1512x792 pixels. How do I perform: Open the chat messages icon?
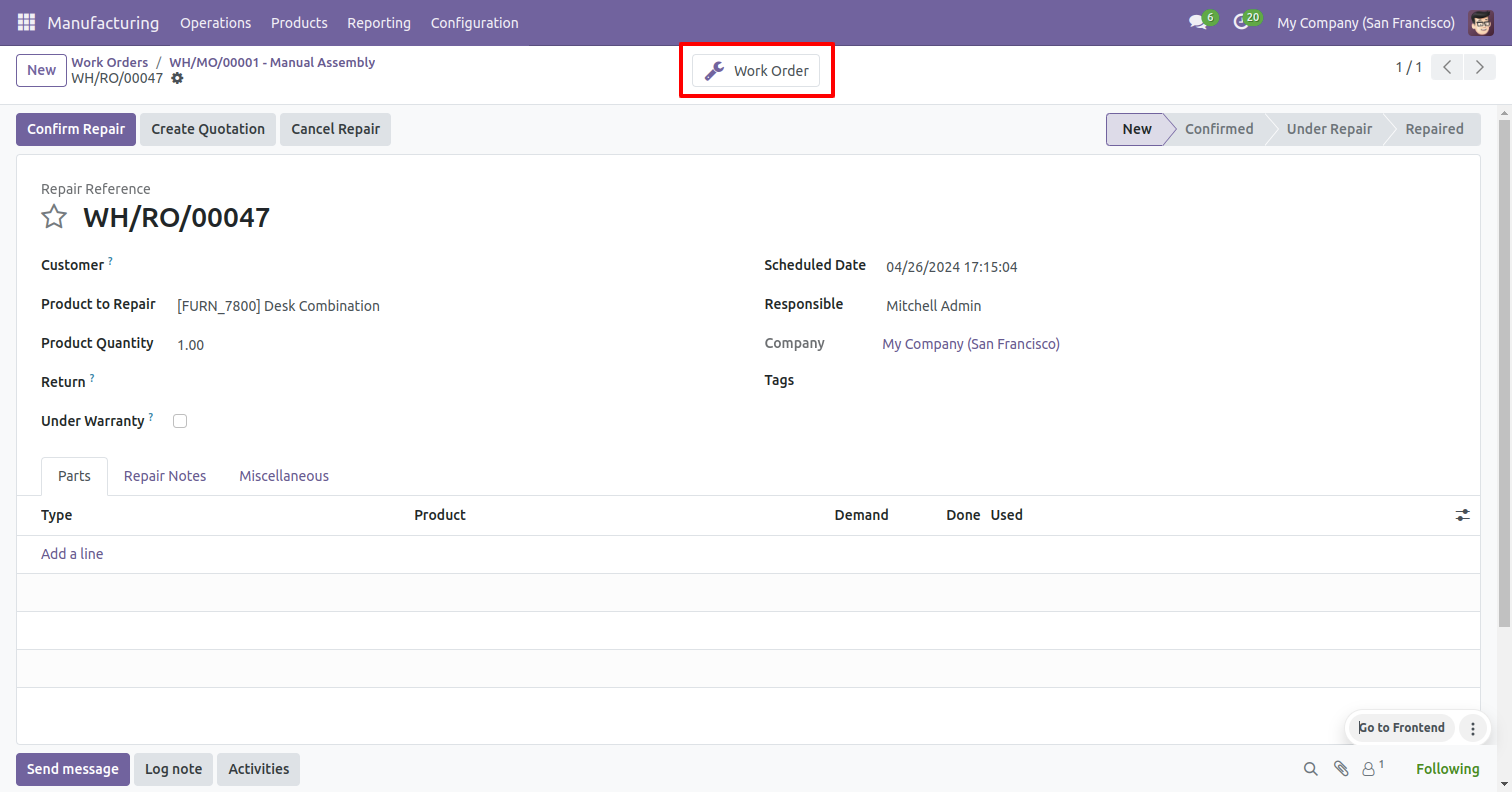click(x=1197, y=22)
